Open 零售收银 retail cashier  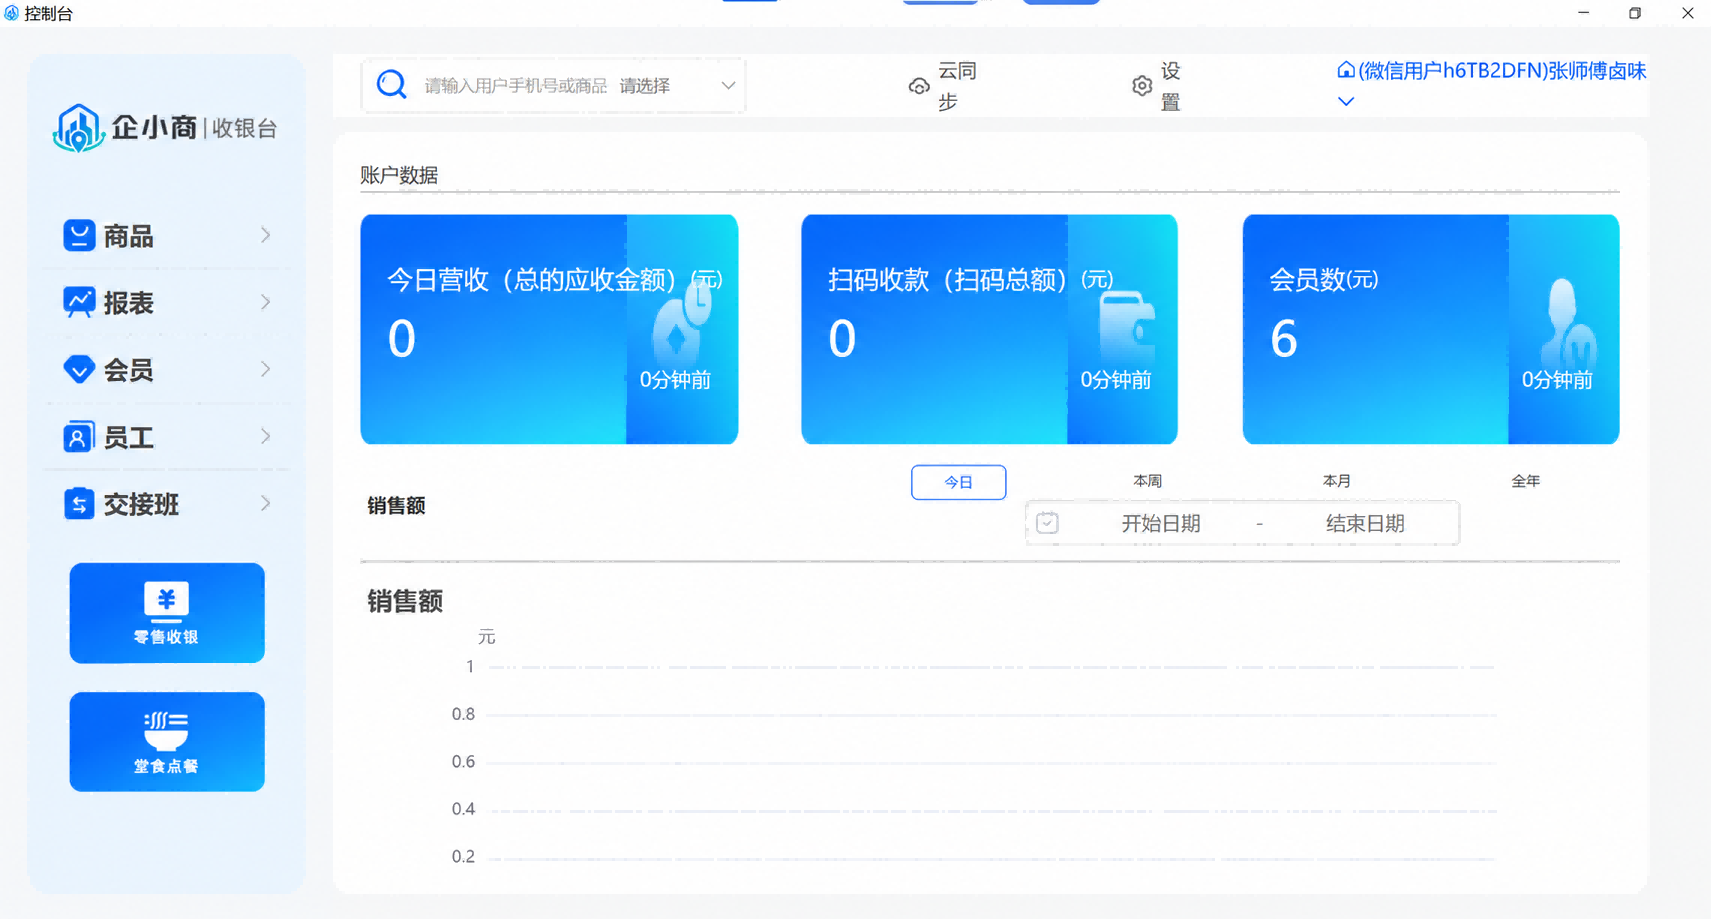click(x=167, y=613)
